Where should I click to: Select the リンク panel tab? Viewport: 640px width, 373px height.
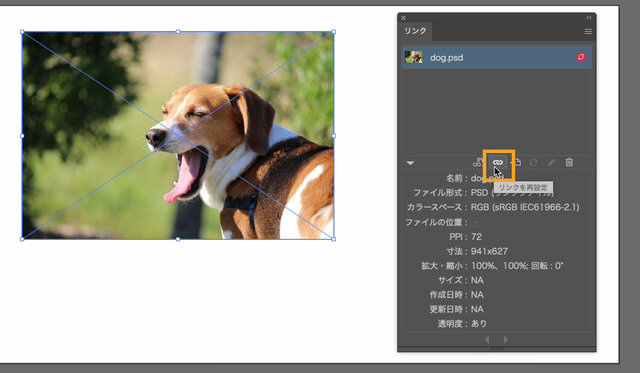pyautogui.click(x=416, y=31)
